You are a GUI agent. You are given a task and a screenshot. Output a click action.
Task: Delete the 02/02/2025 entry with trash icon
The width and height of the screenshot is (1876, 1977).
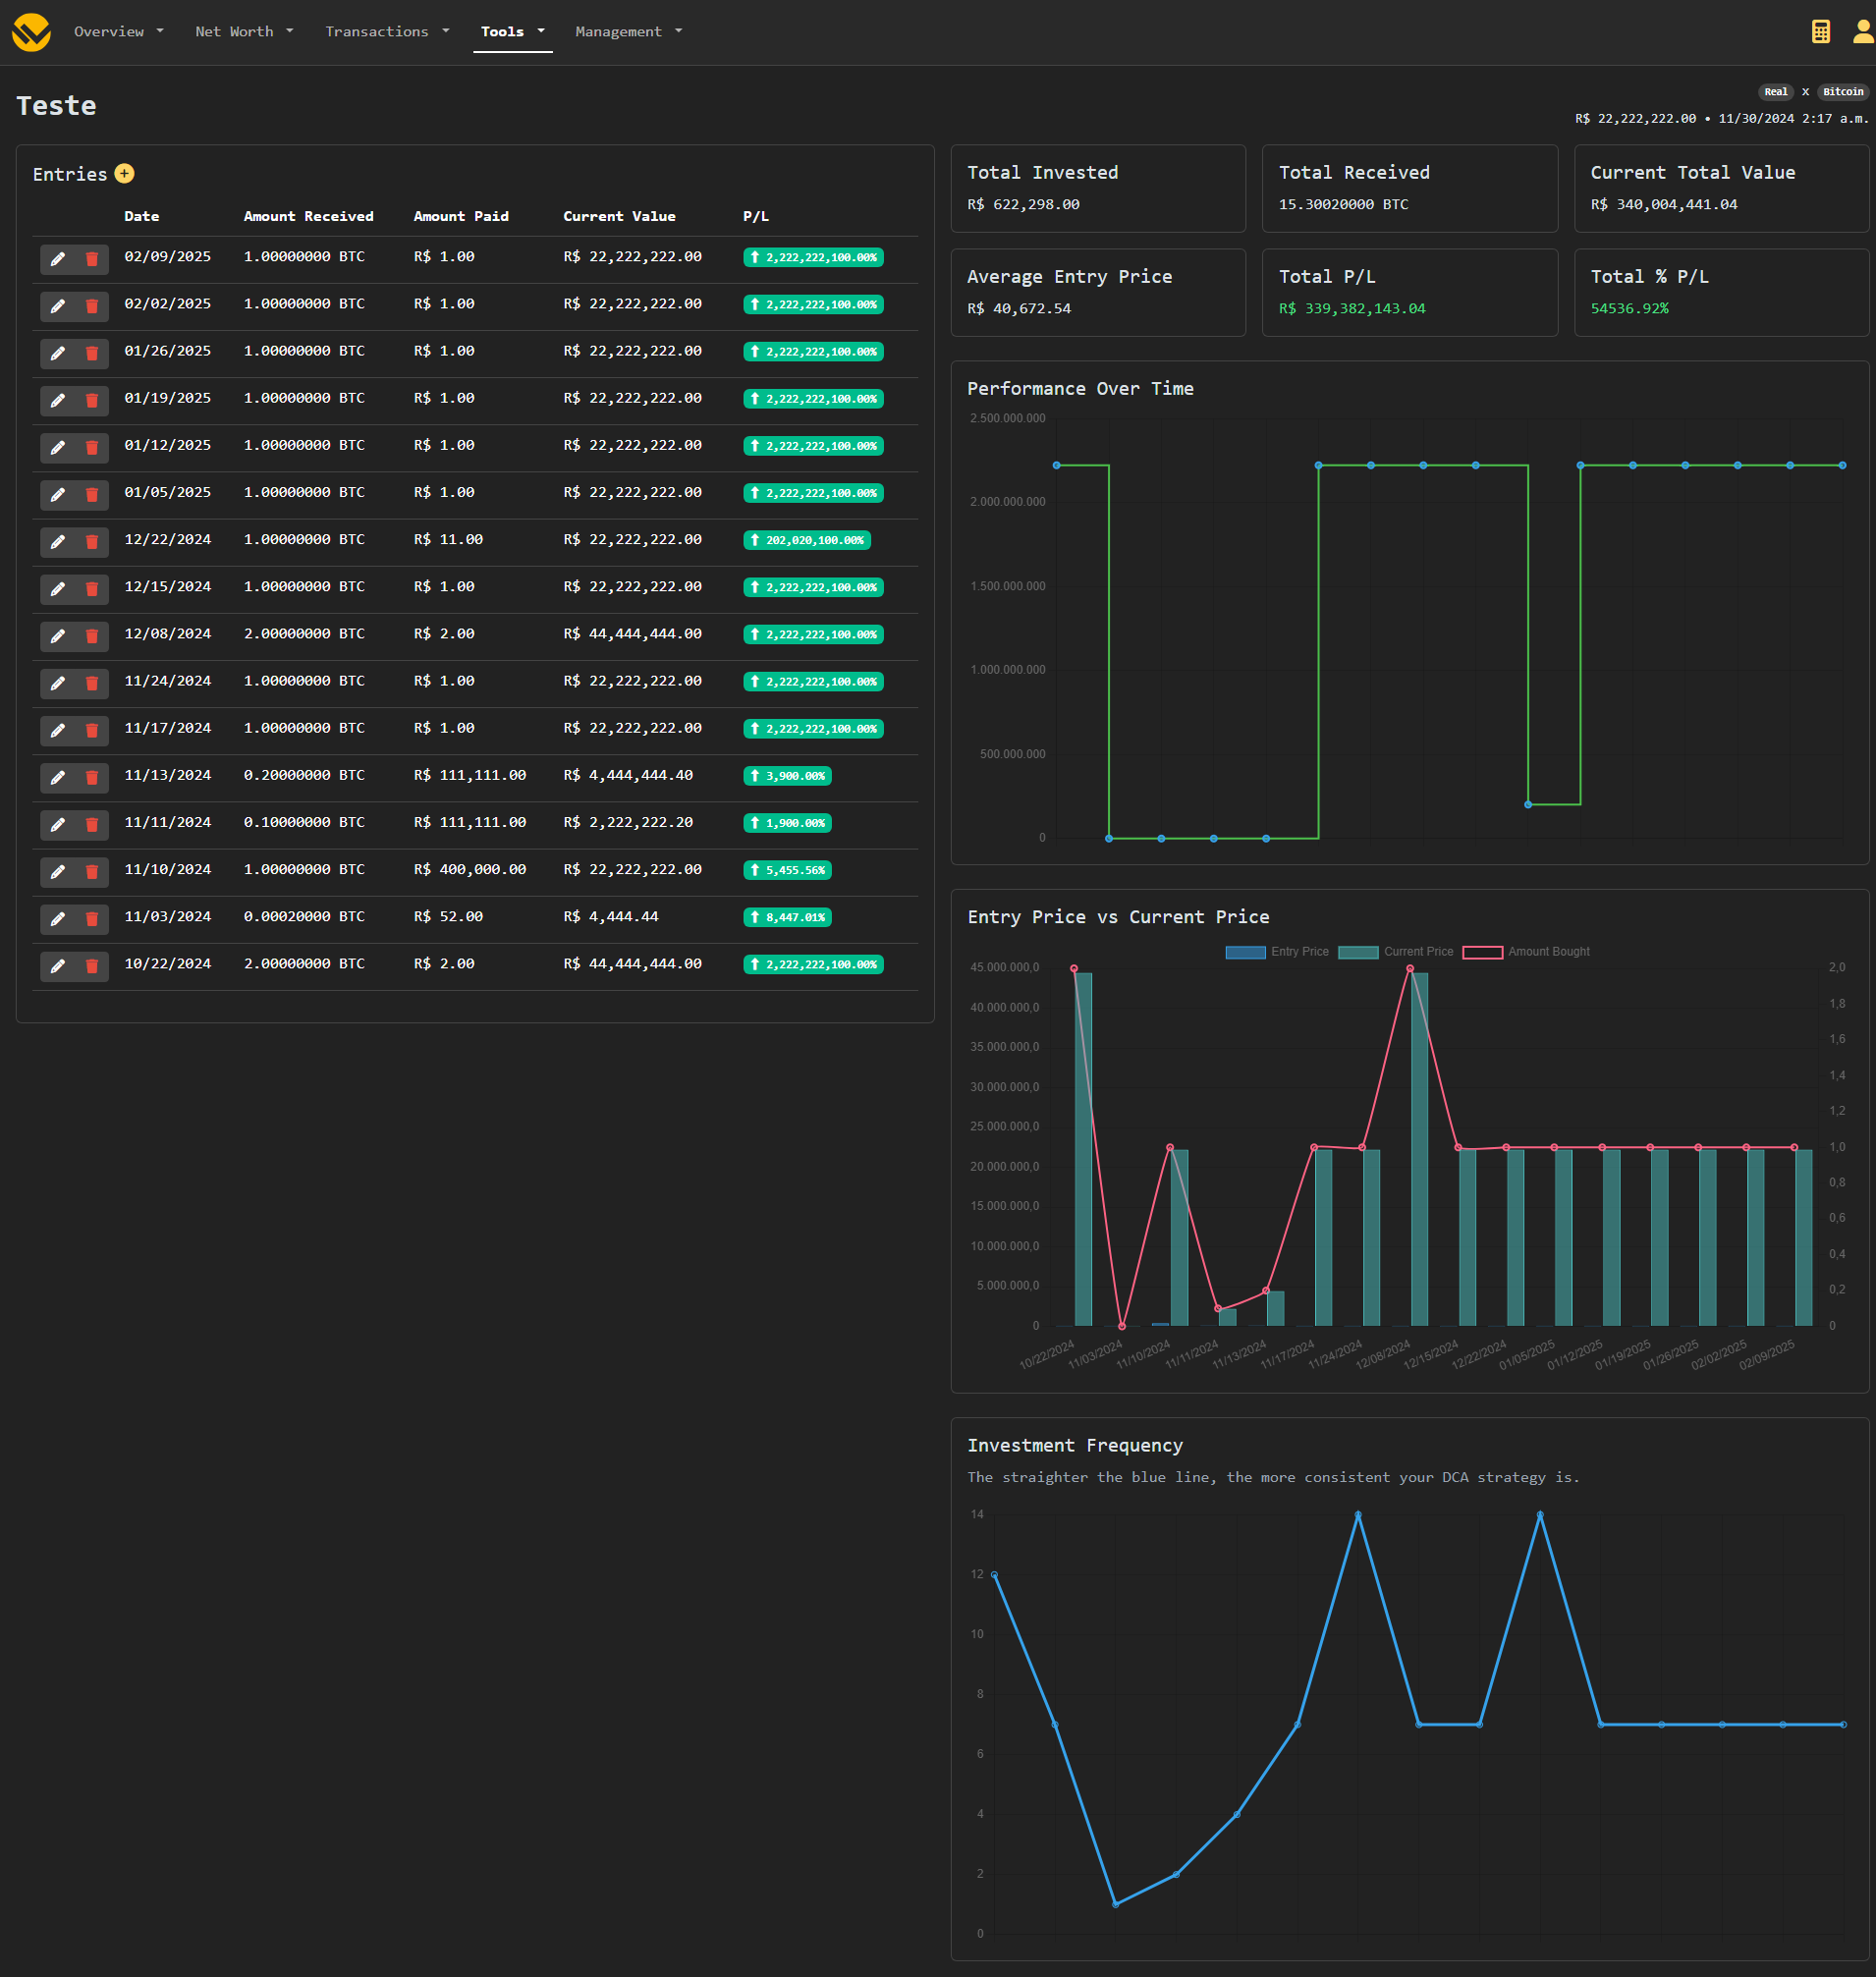click(x=92, y=306)
